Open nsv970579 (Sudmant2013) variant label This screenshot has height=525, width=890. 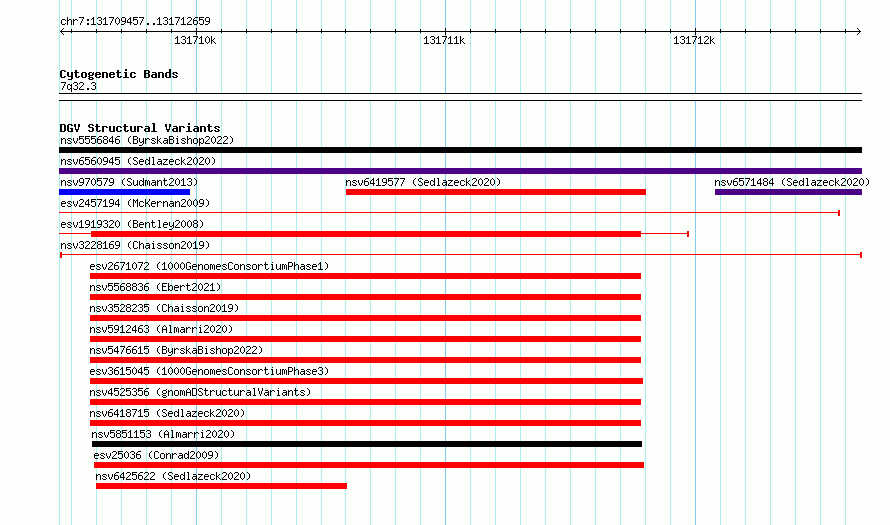pos(129,182)
